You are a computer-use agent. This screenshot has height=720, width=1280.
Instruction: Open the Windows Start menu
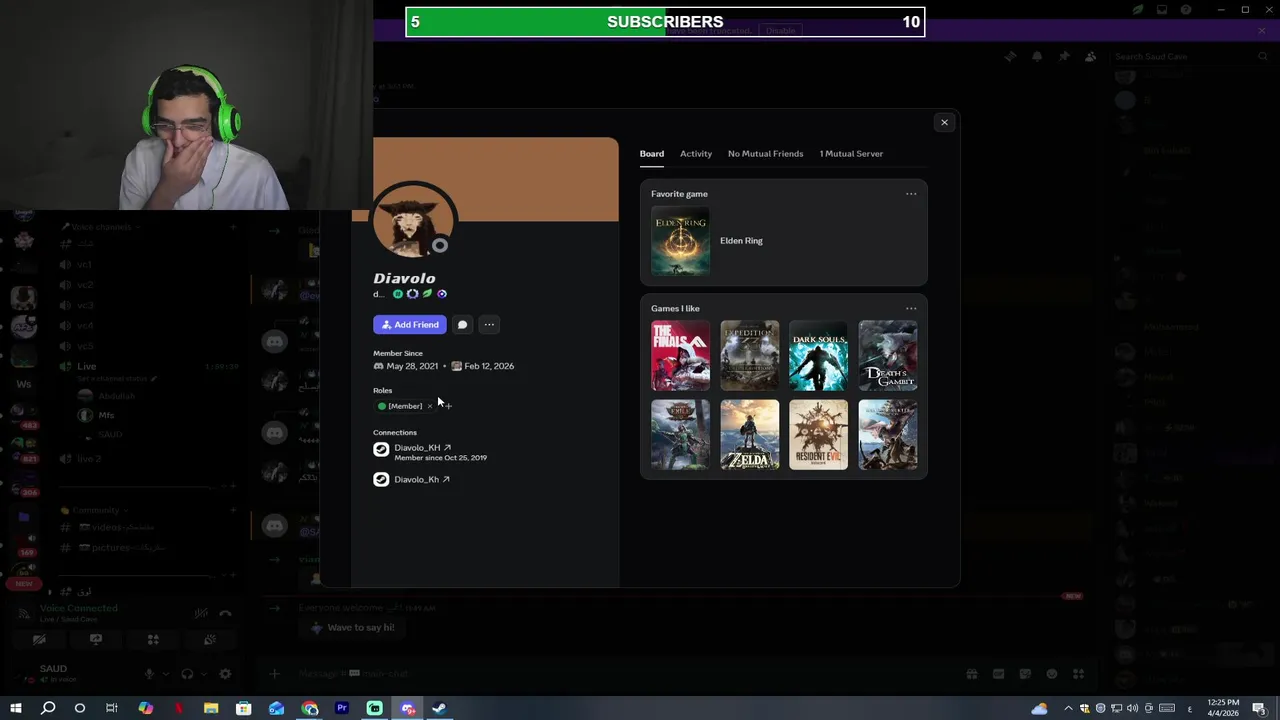click(x=16, y=709)
